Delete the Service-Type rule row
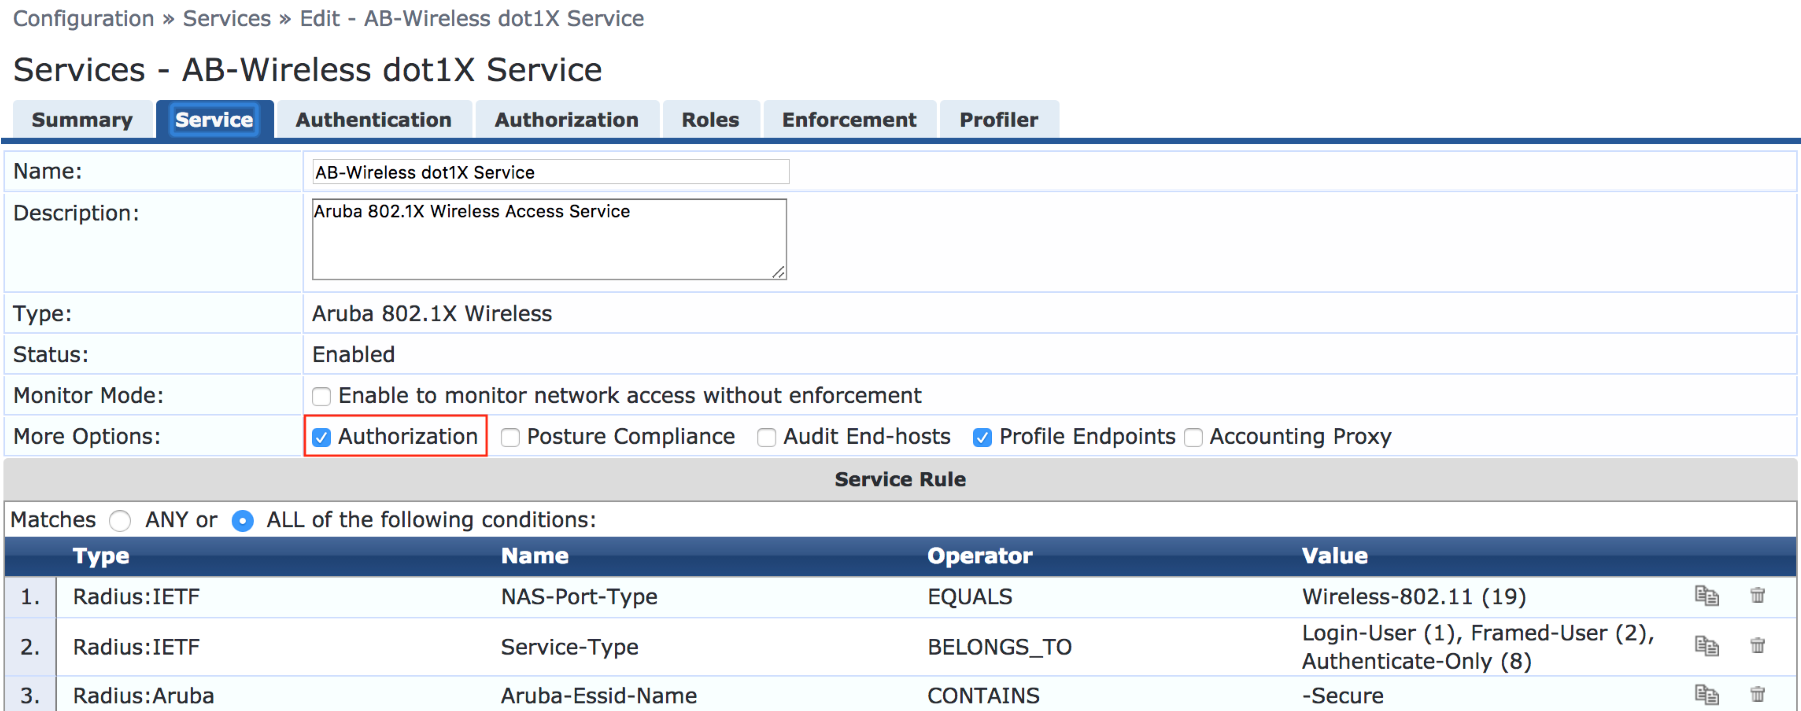The width and height of the screenshot is (1801, 711). click(1757, 646)
